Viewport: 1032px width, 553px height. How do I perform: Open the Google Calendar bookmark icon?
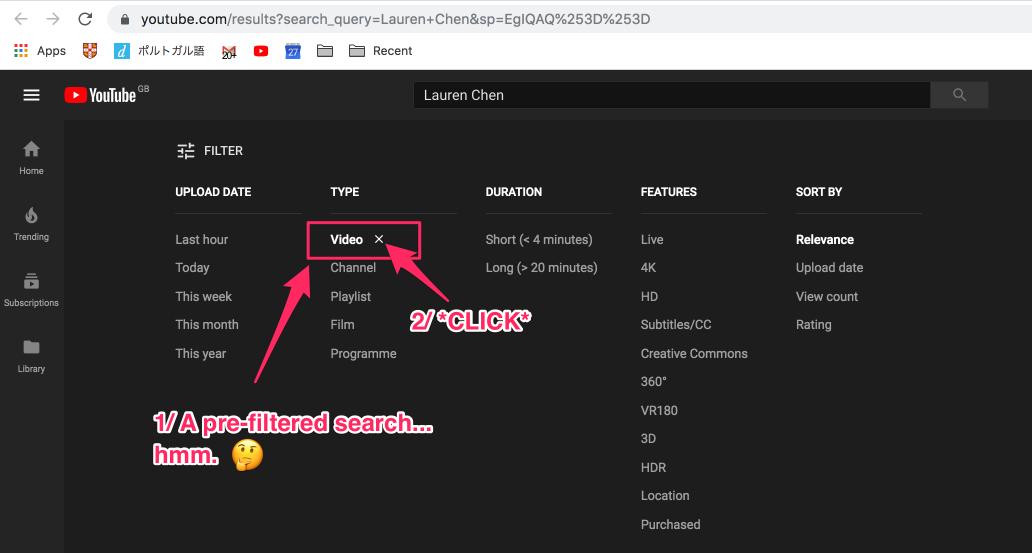tap(293, 51)
